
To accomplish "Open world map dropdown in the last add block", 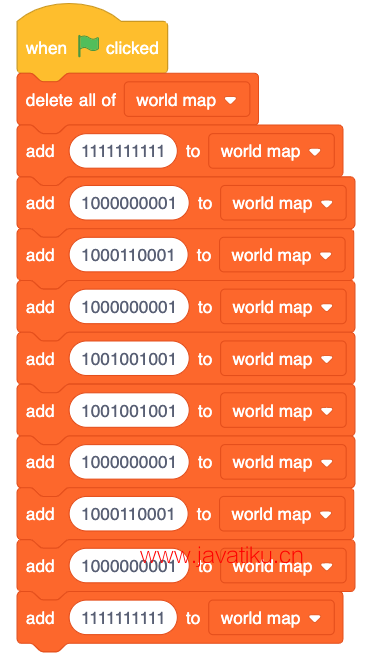I will tap(271, 618).
